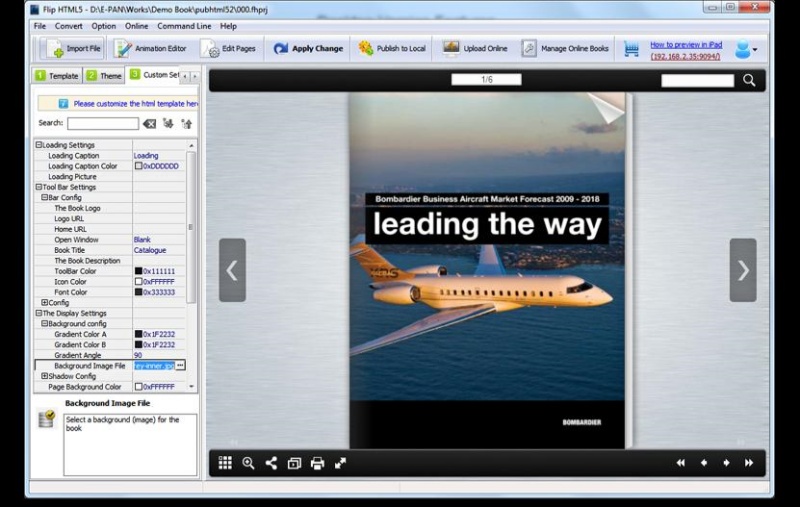Click the print icon in the viewer bar
Image resolution: width=800 pixels, height=507 pixels.
point(317,463)
